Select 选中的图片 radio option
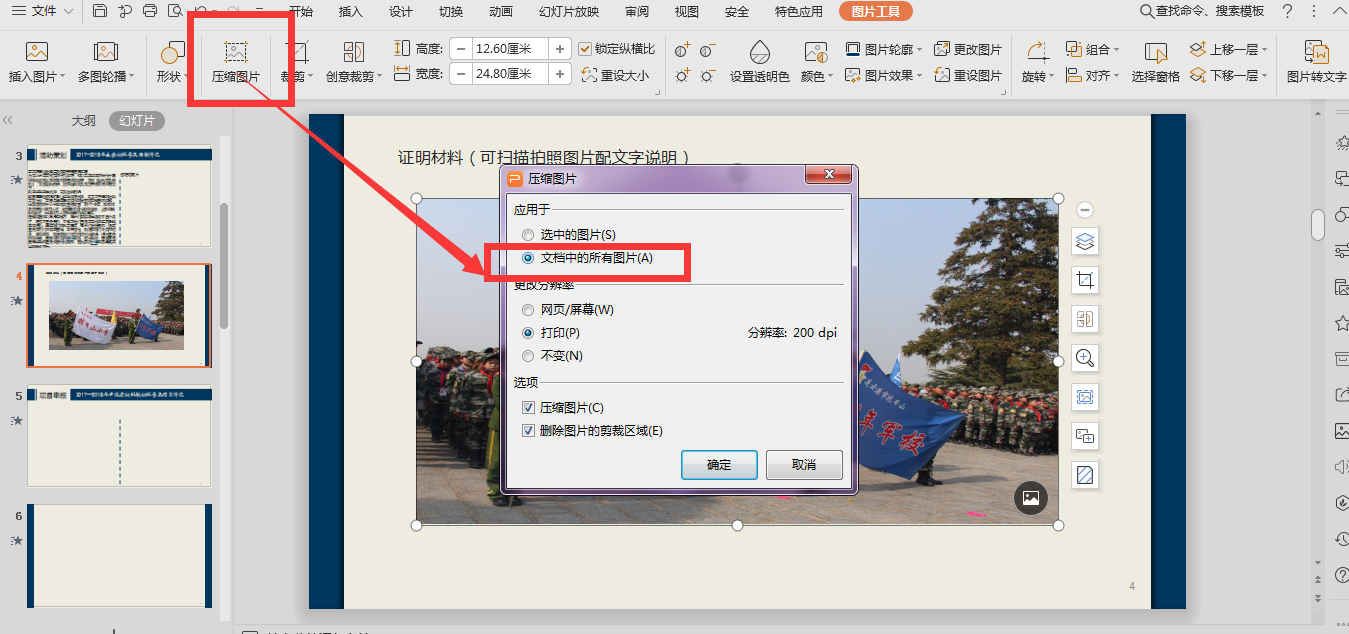The width and height of the screenshot is (1349, 634). [529, 235]
